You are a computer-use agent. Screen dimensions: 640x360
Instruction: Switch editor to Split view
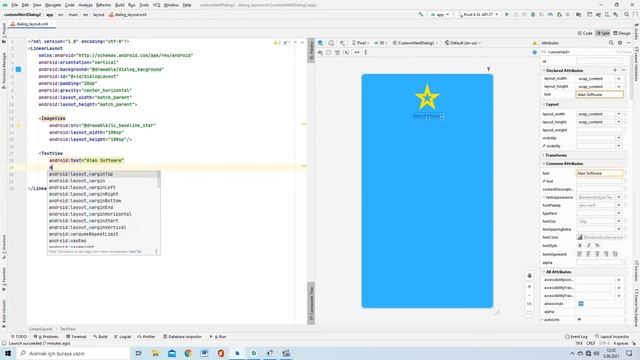pyautogui.click(x=603, y=33)
